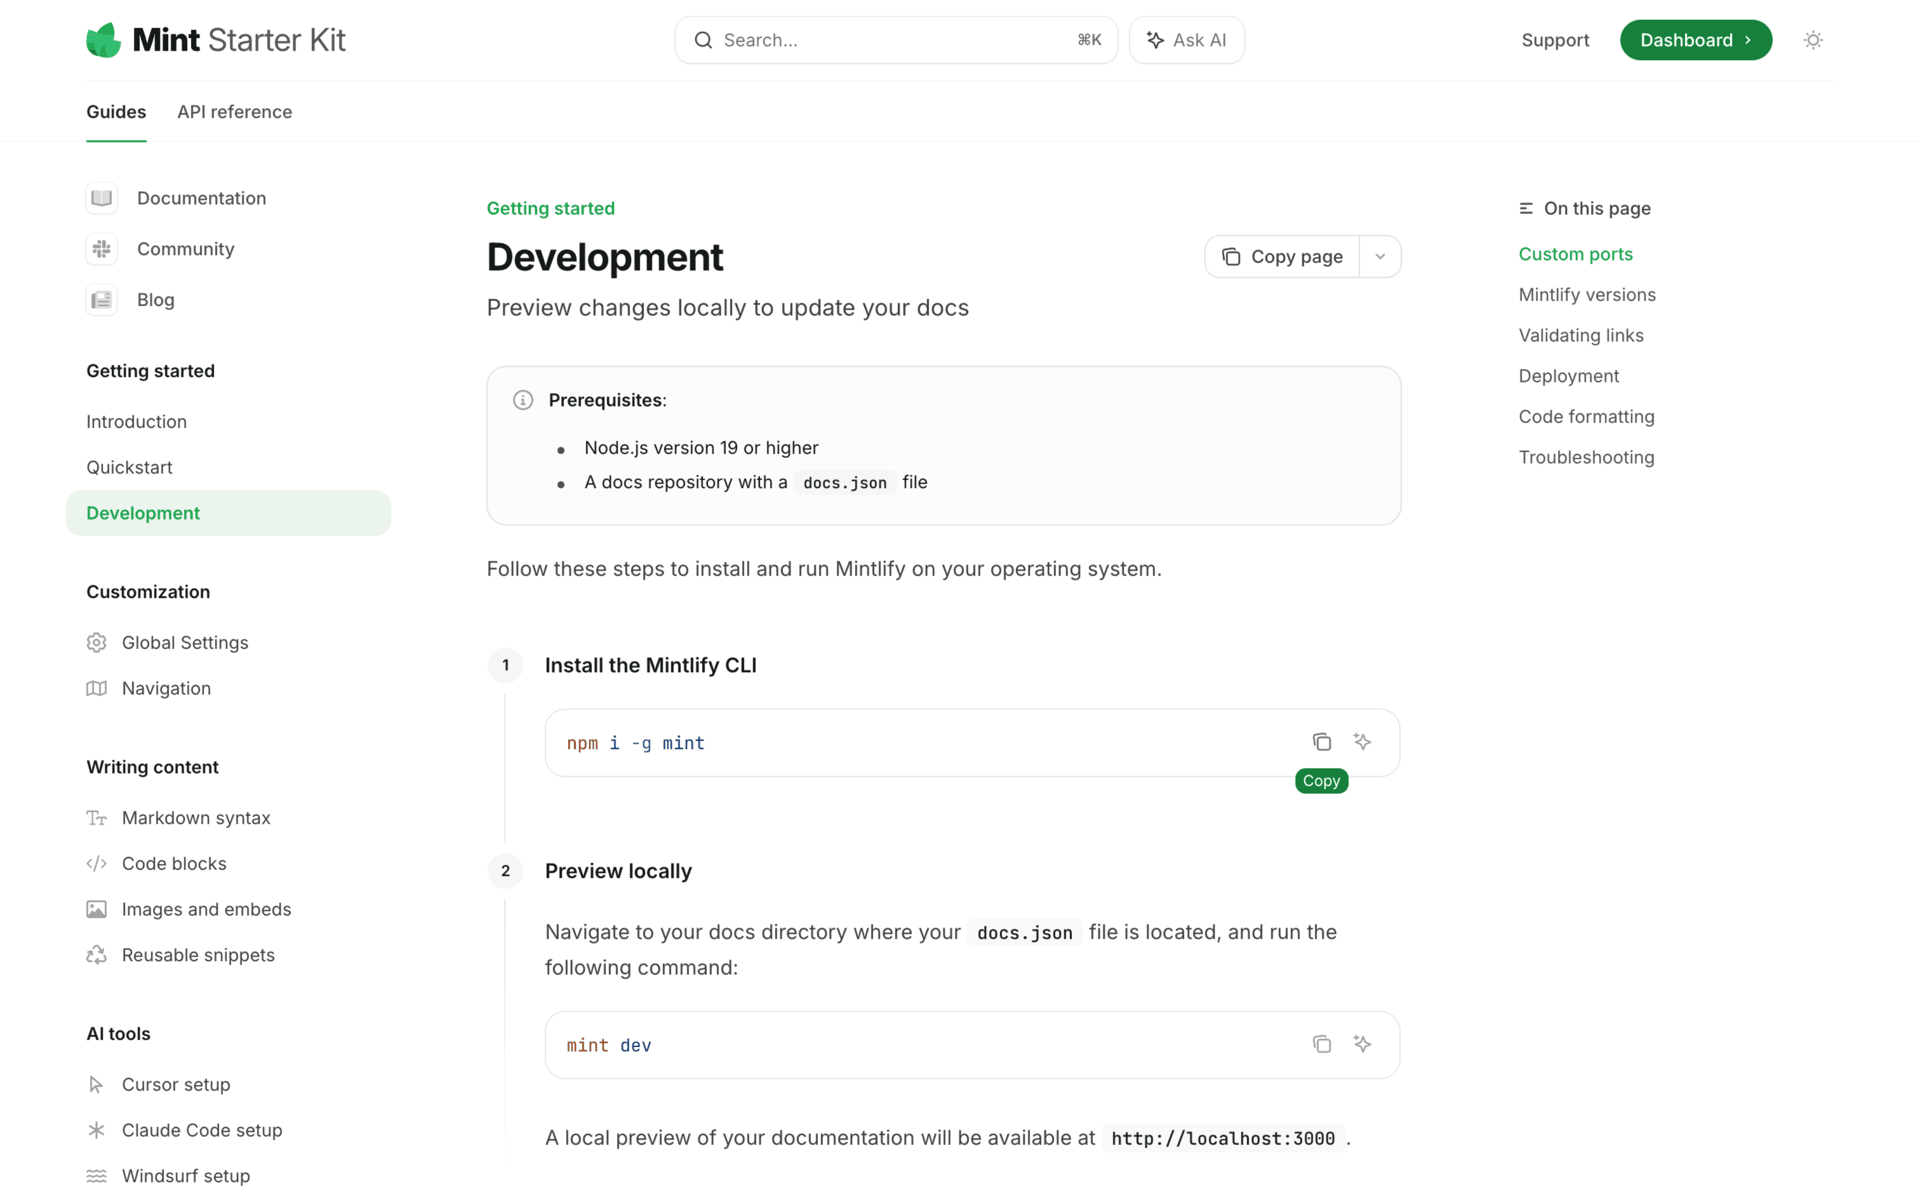Click the Getting started breadcrumb above title
Image resolution: width=1920 pixels, height=1200 pixels.
551,209
